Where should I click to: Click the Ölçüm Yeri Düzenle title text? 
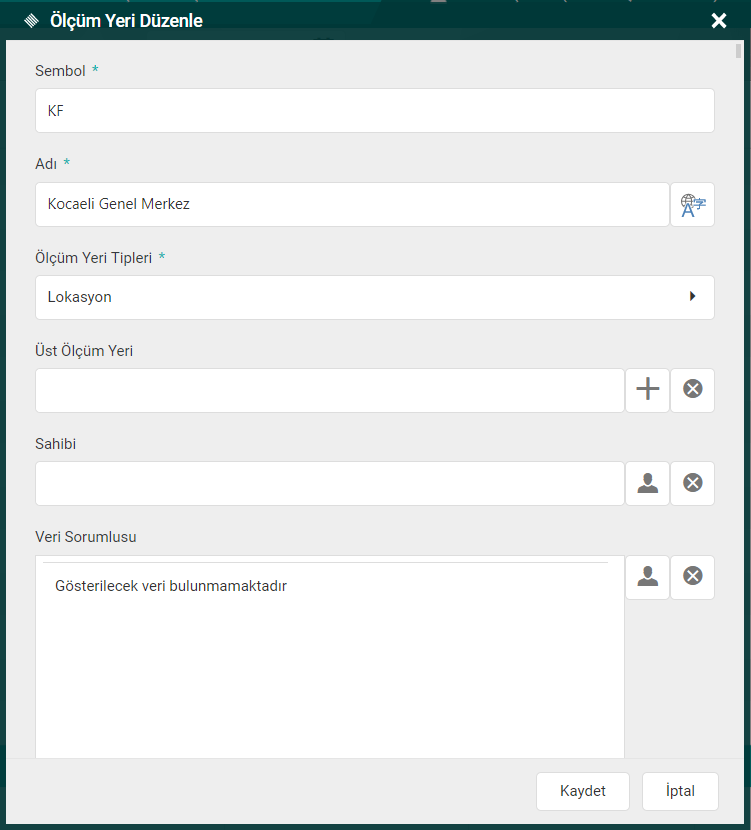[x=126, y=21]
